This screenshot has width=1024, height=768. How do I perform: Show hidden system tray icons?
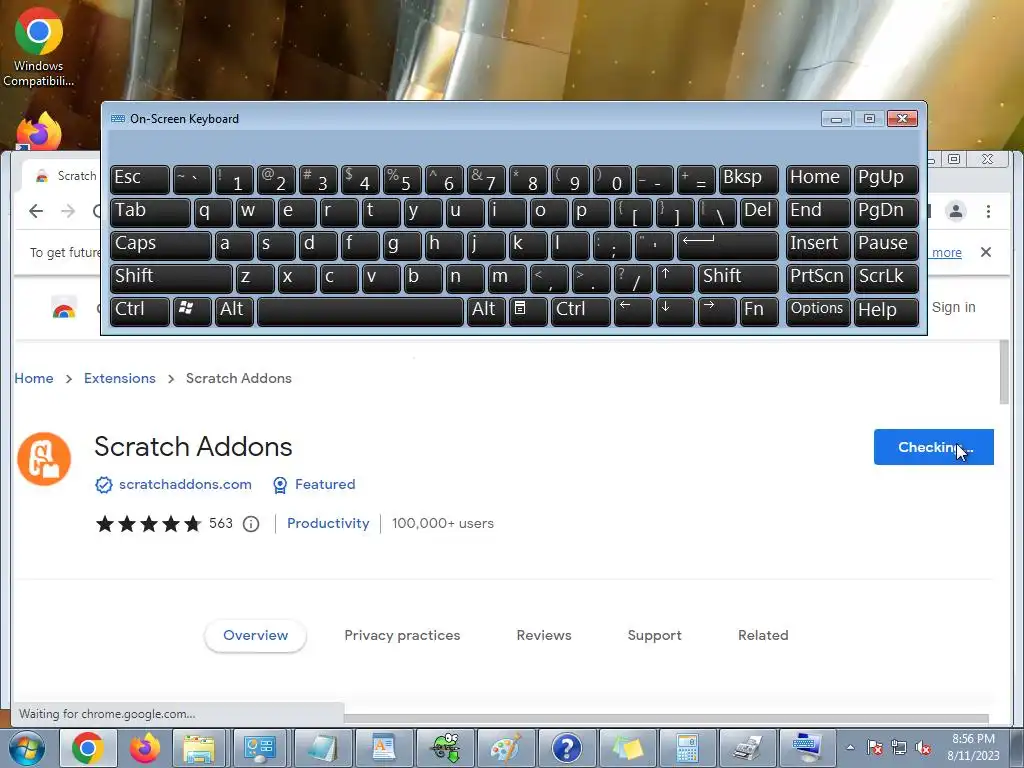850,748
